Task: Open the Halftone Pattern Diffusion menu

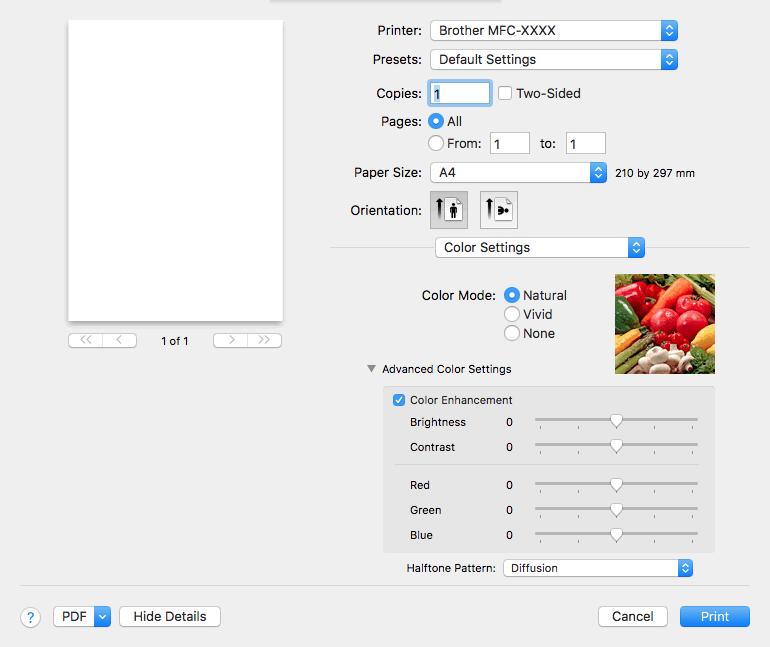Action: pos(598,568)
